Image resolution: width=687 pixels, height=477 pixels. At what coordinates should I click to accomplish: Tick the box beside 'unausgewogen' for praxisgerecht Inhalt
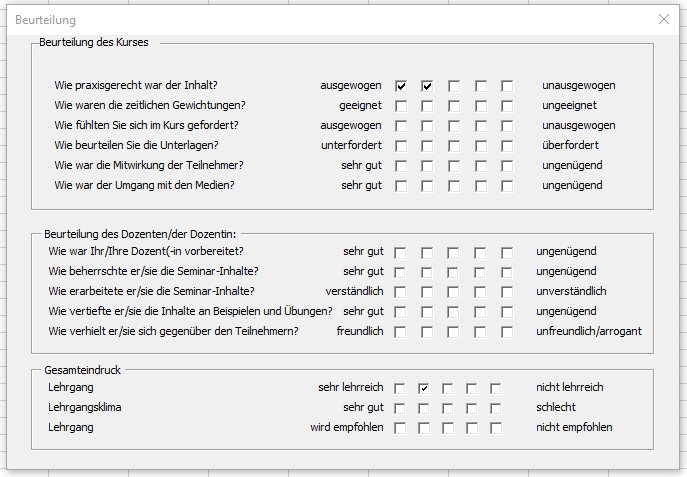pyautogui.click(x=507, y=86)
